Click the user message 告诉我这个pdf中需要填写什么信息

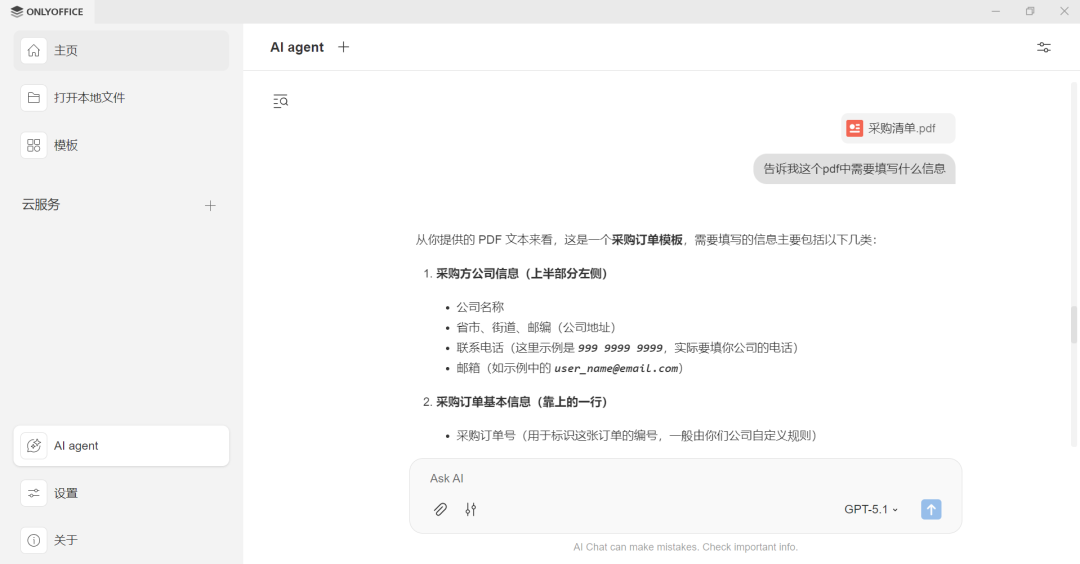[854, 169]
